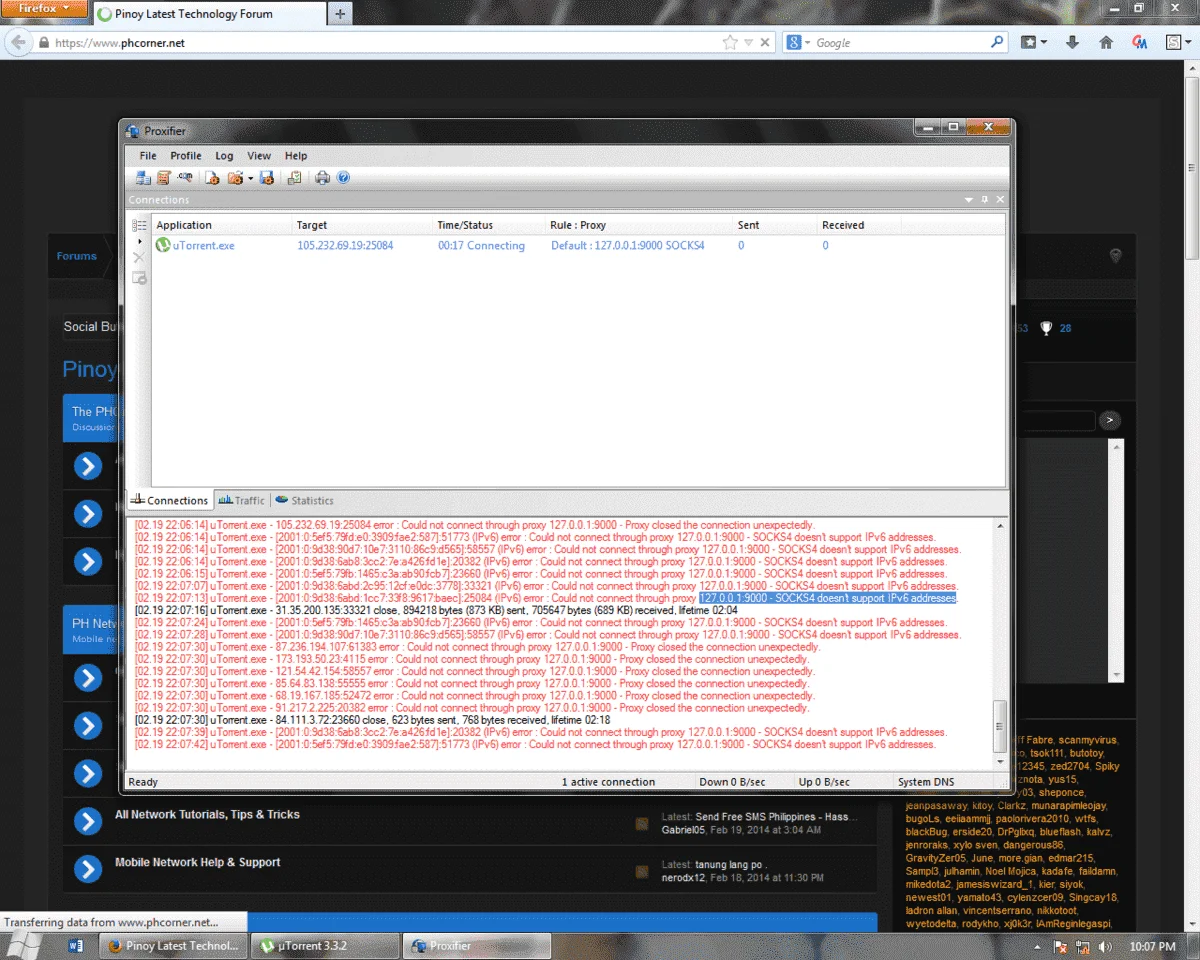
Task: Click log pane scroll-up arrow
Action: point(1000,526)
